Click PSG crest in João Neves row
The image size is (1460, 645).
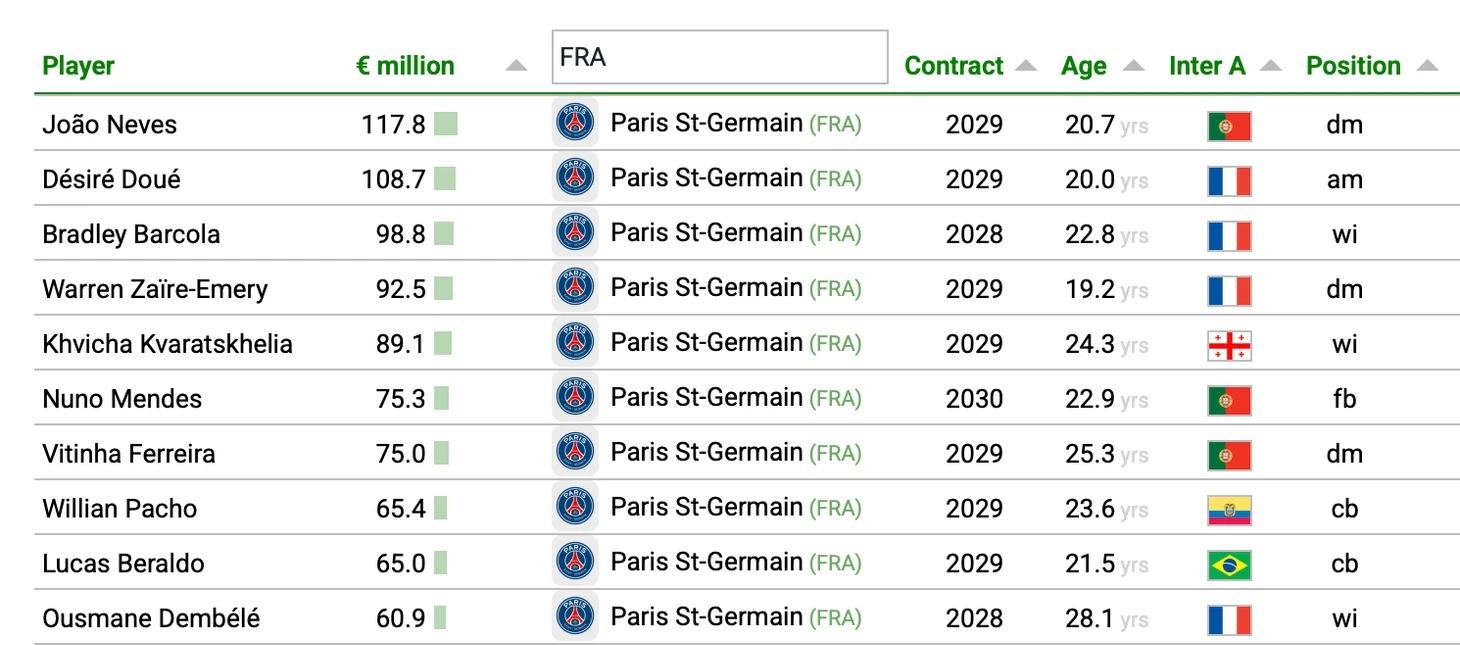(575, 123)
